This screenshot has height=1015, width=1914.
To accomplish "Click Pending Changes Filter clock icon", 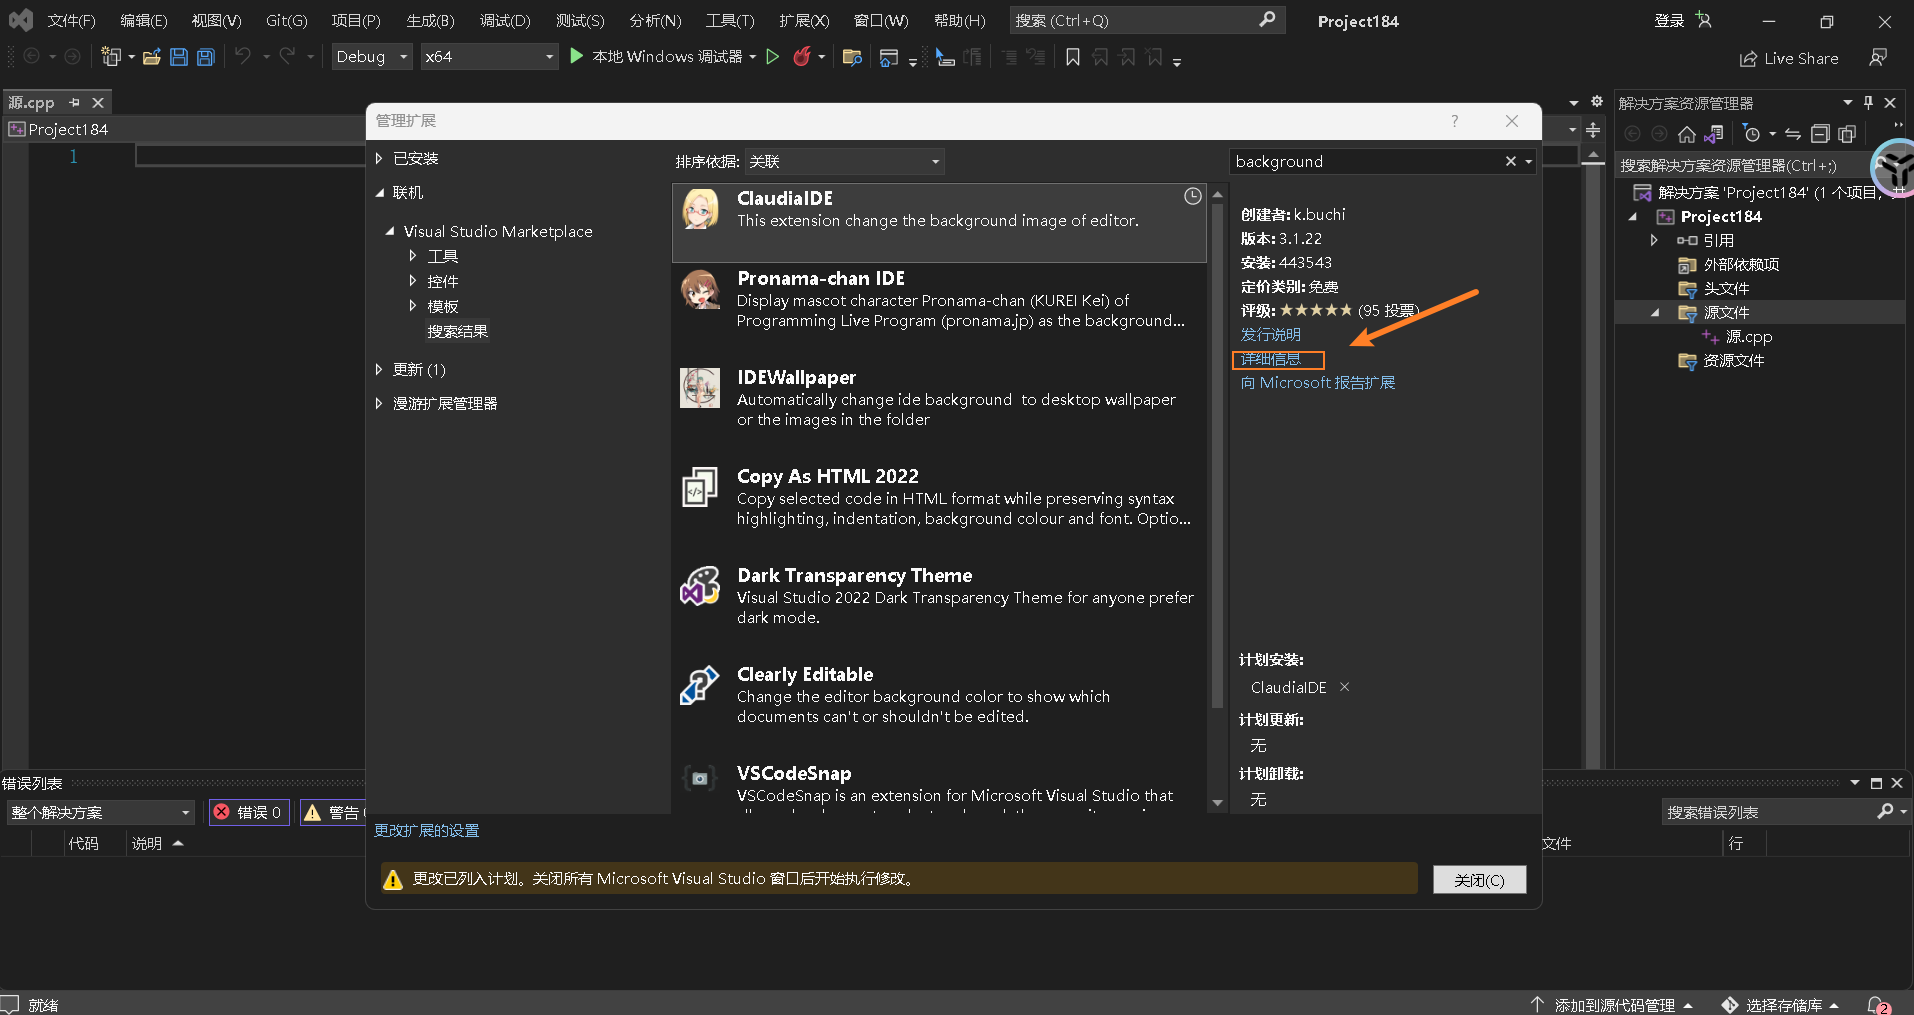I will pyautogui.click(x=1751, y=134).
